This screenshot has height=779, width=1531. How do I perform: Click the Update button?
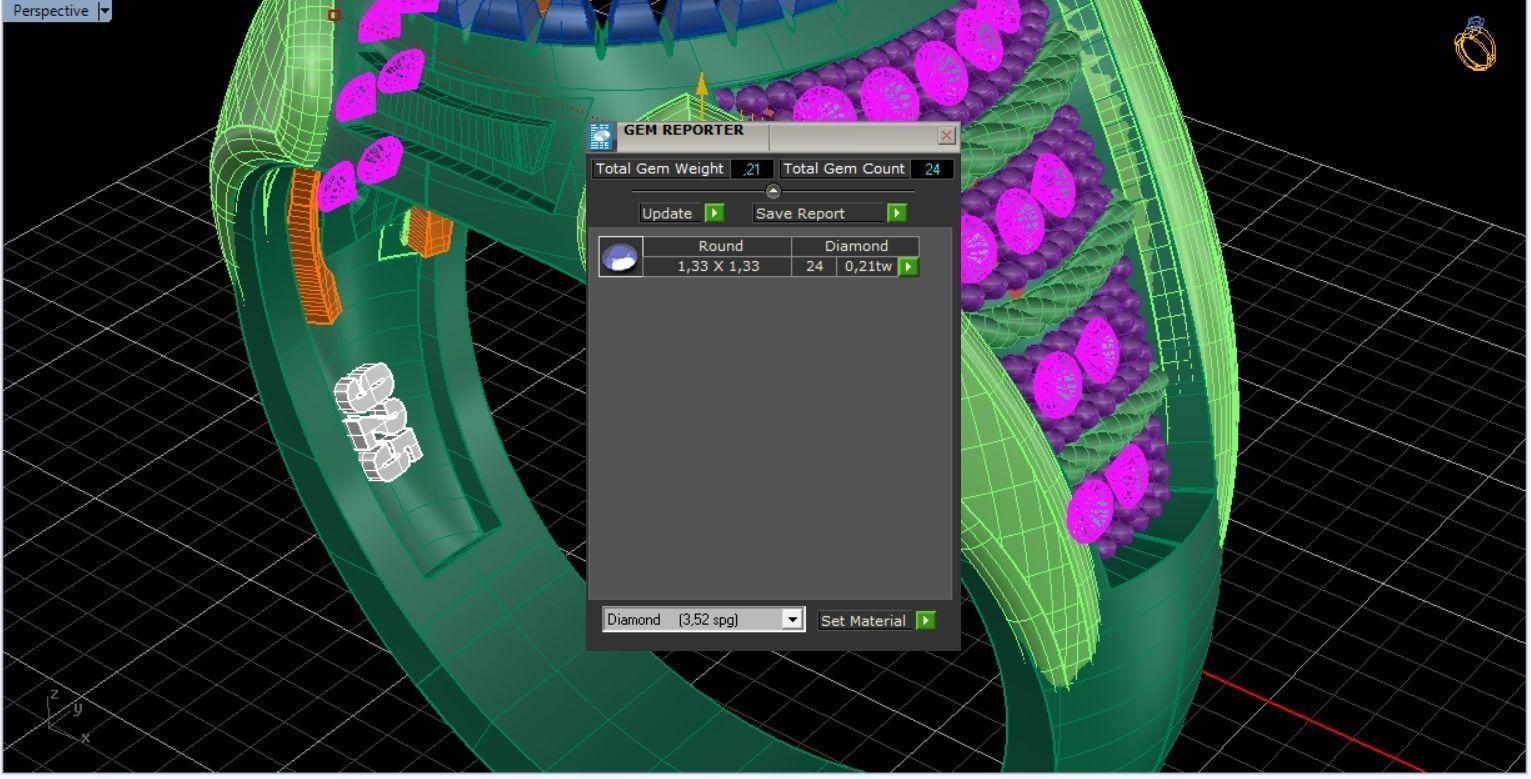point(668,213)
